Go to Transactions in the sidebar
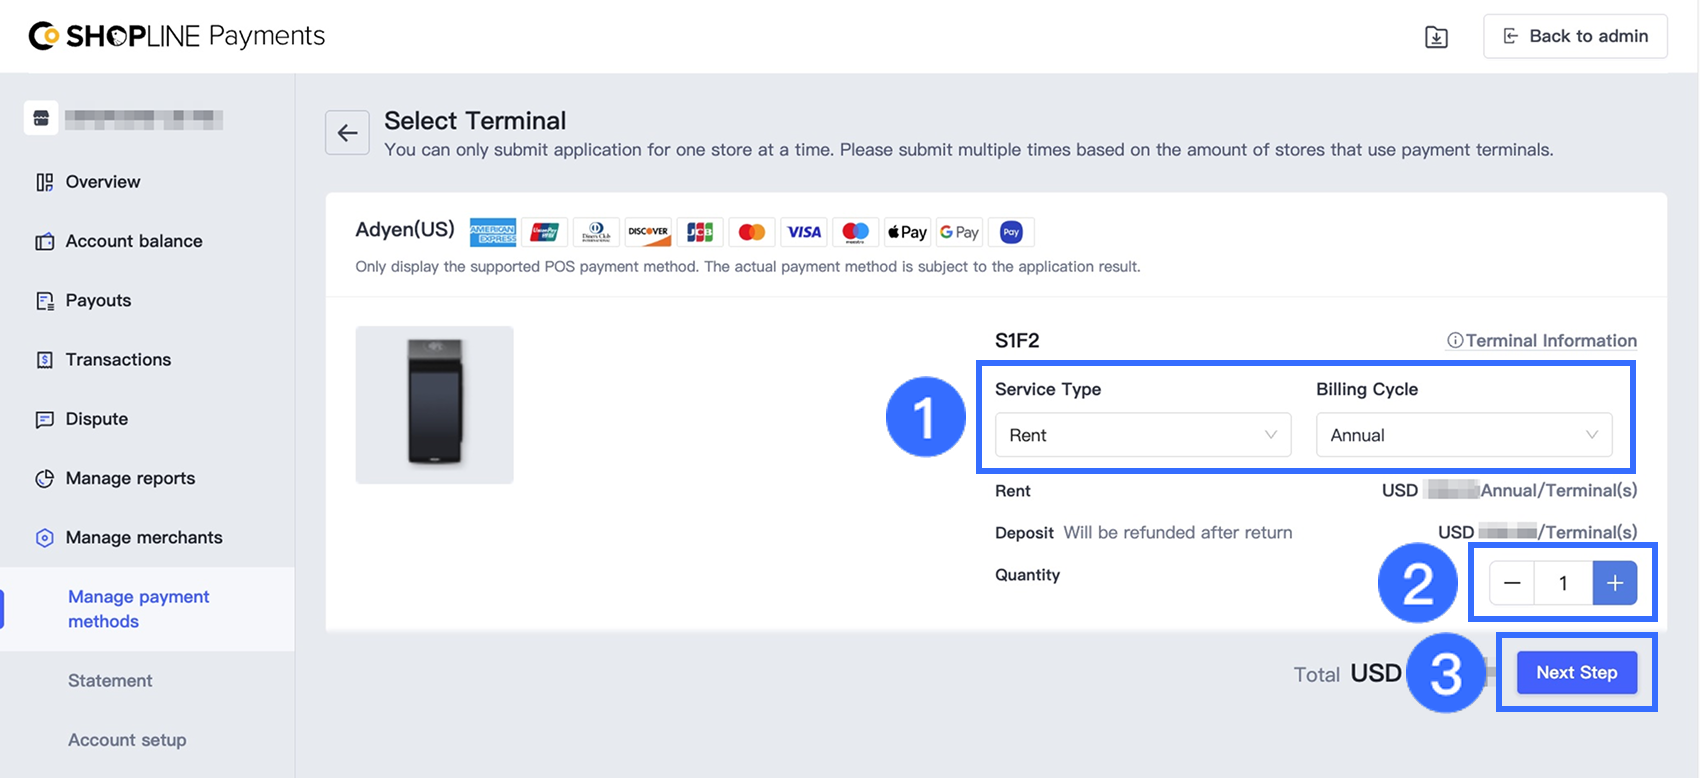The height and width of the screenshot is (778, 1700). 118,360
